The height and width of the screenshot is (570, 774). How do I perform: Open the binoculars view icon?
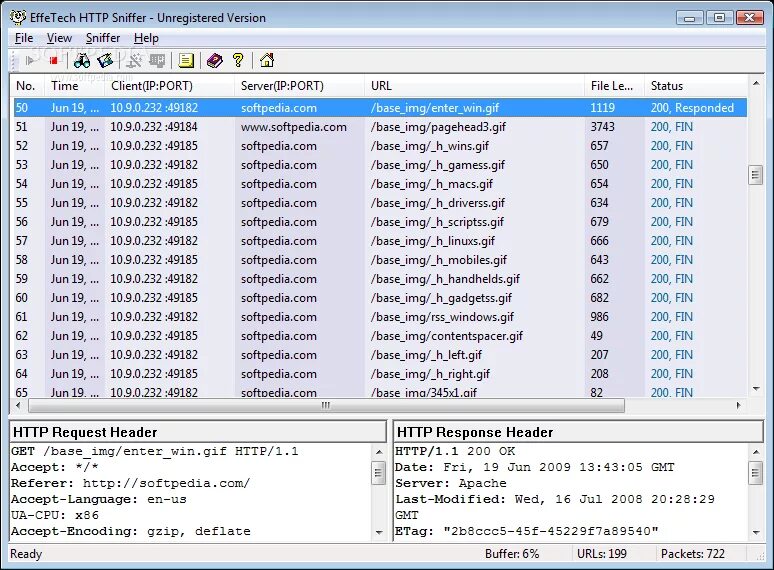[82, 61]
